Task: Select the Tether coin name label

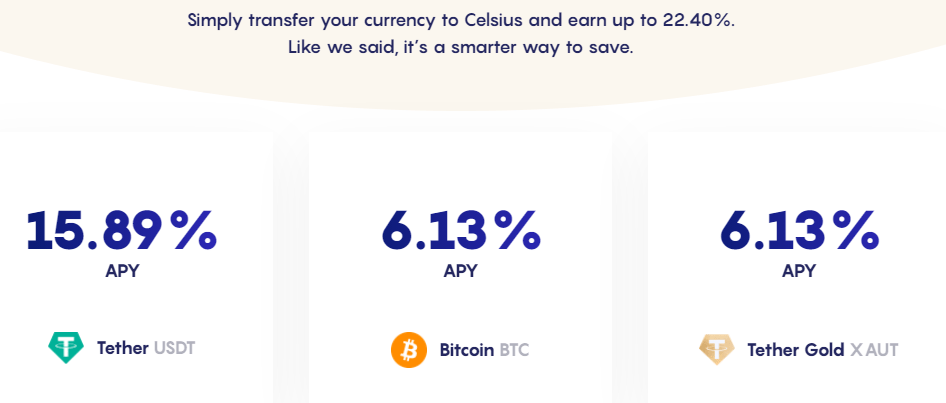Action: [123, 349]
